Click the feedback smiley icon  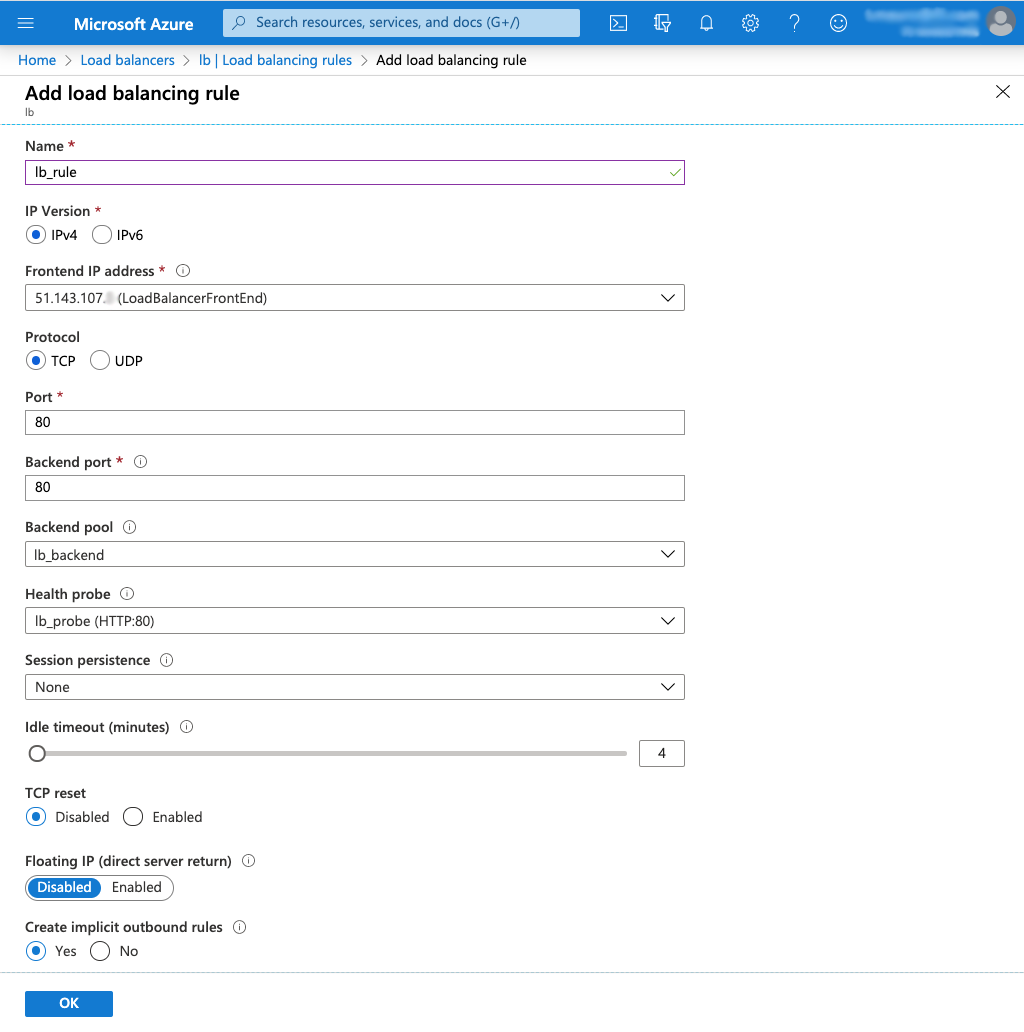838,23
